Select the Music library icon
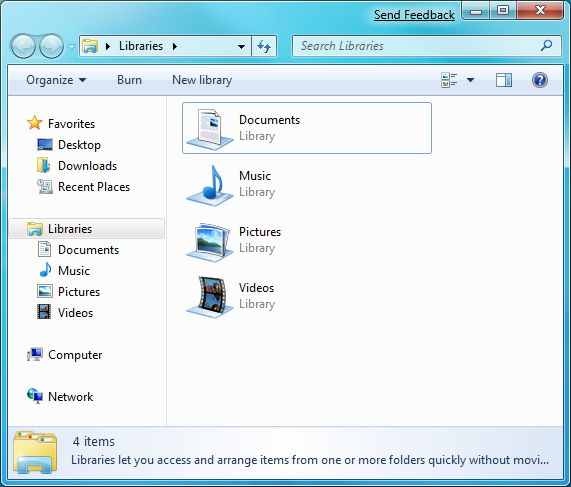Viewport: 571px width, 487px height. [210, 186]
